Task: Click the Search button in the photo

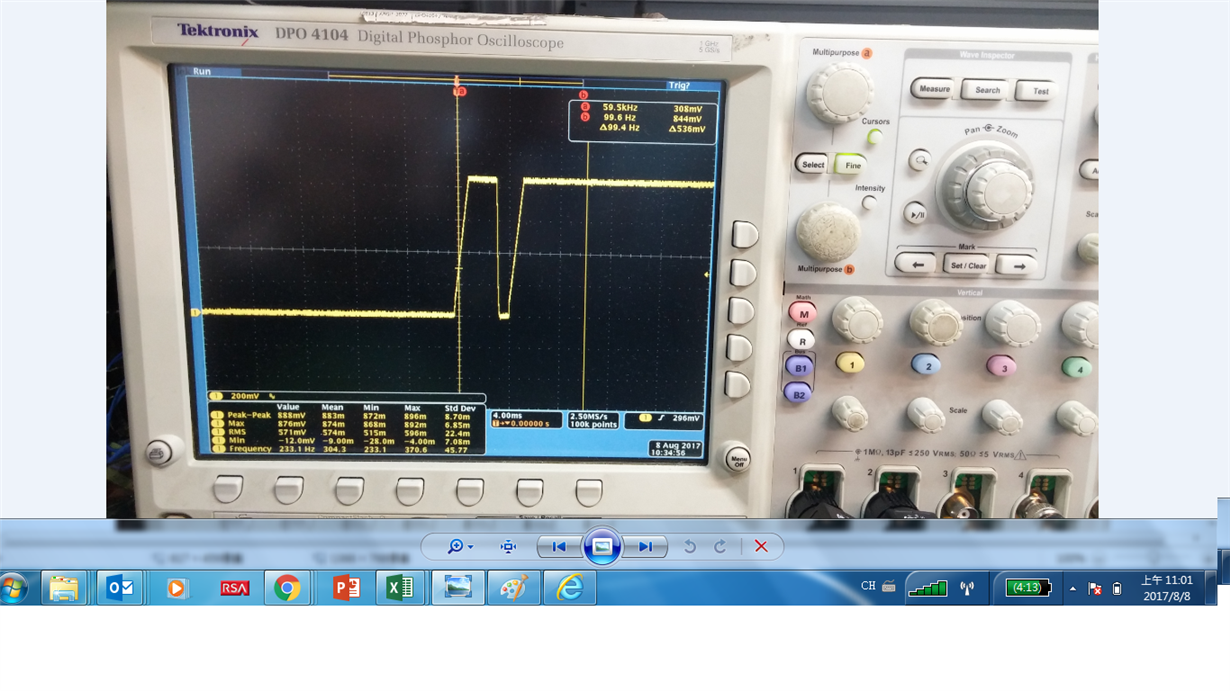Action: click(x=987, y=90)
